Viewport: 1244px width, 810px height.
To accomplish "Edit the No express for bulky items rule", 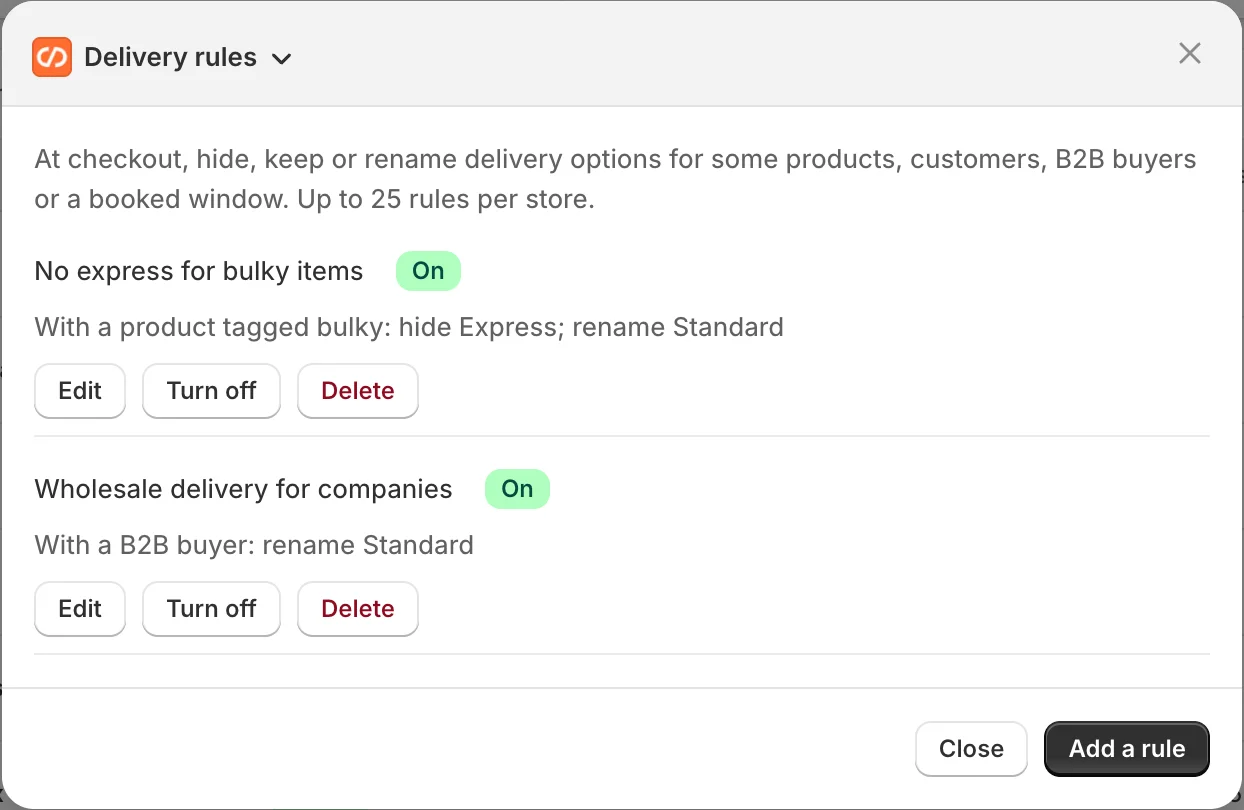I will tap(80, 391).
